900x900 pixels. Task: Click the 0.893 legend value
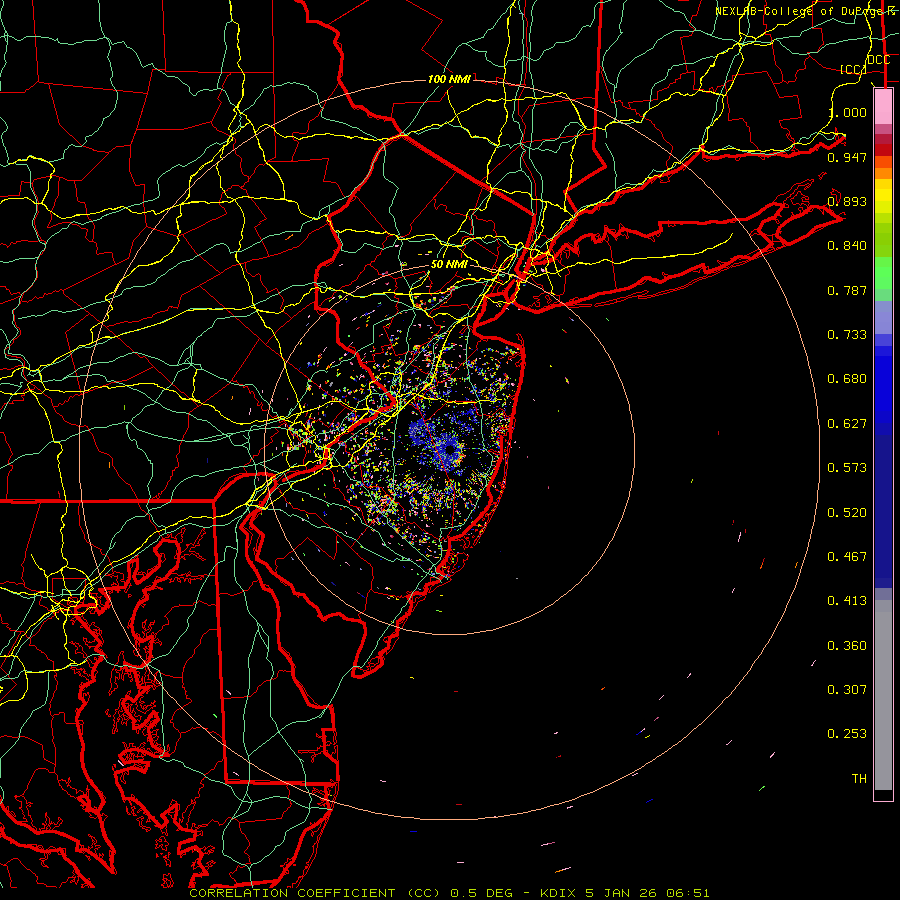coord(847,201)
